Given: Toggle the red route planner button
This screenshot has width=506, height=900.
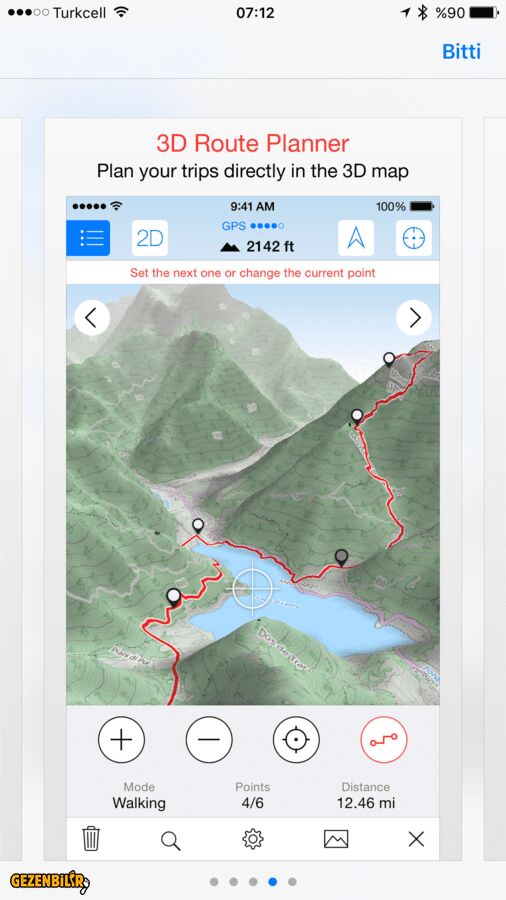Looking at the screenshot, I should tap(384, 740).
